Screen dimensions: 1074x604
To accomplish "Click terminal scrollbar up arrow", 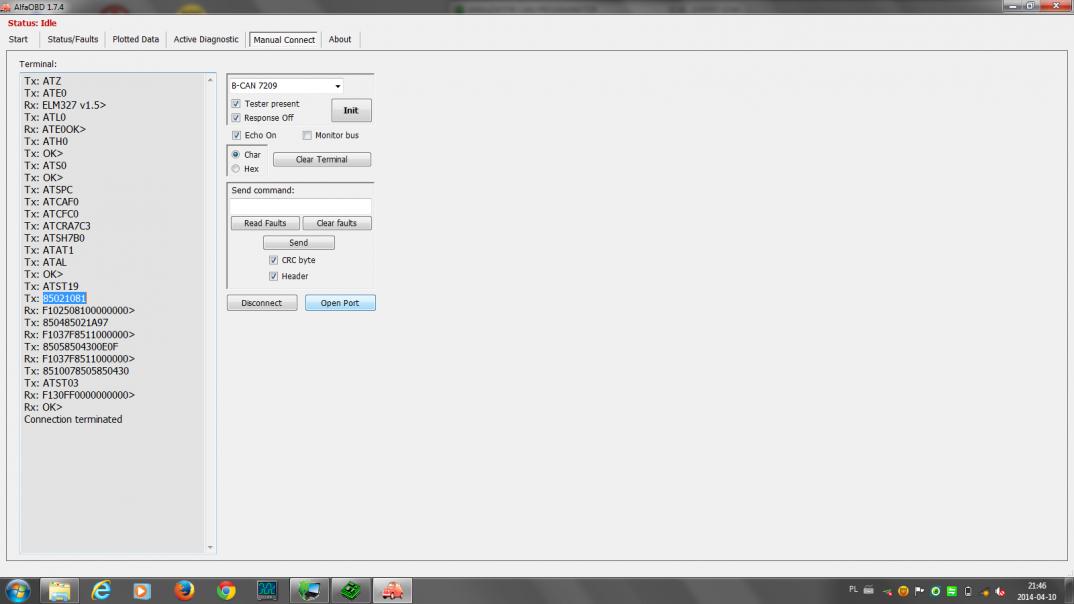I will click(210, 80).
